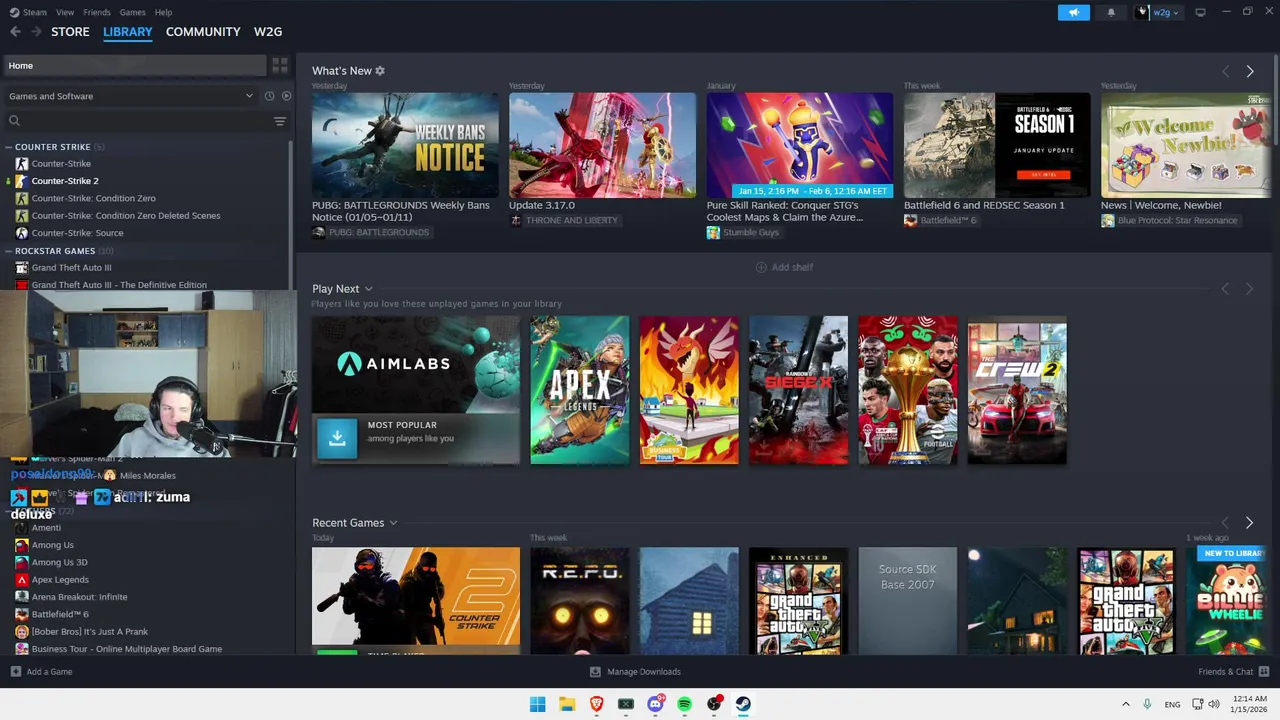Show only ready-to-play games toggle
Screen dimensions: 1280x720
click(x=286, y=96)
